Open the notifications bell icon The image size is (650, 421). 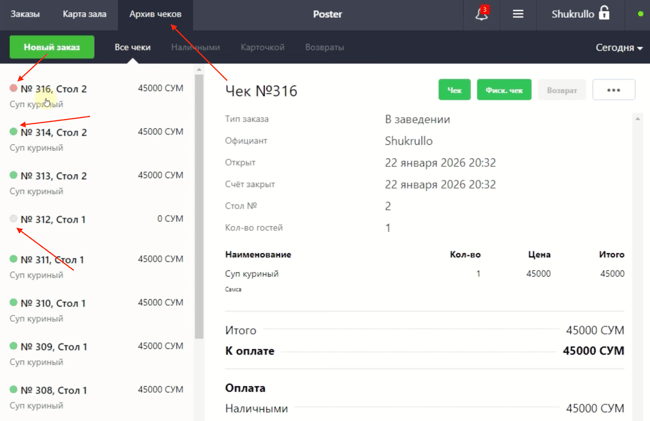(x=481, y=15)
